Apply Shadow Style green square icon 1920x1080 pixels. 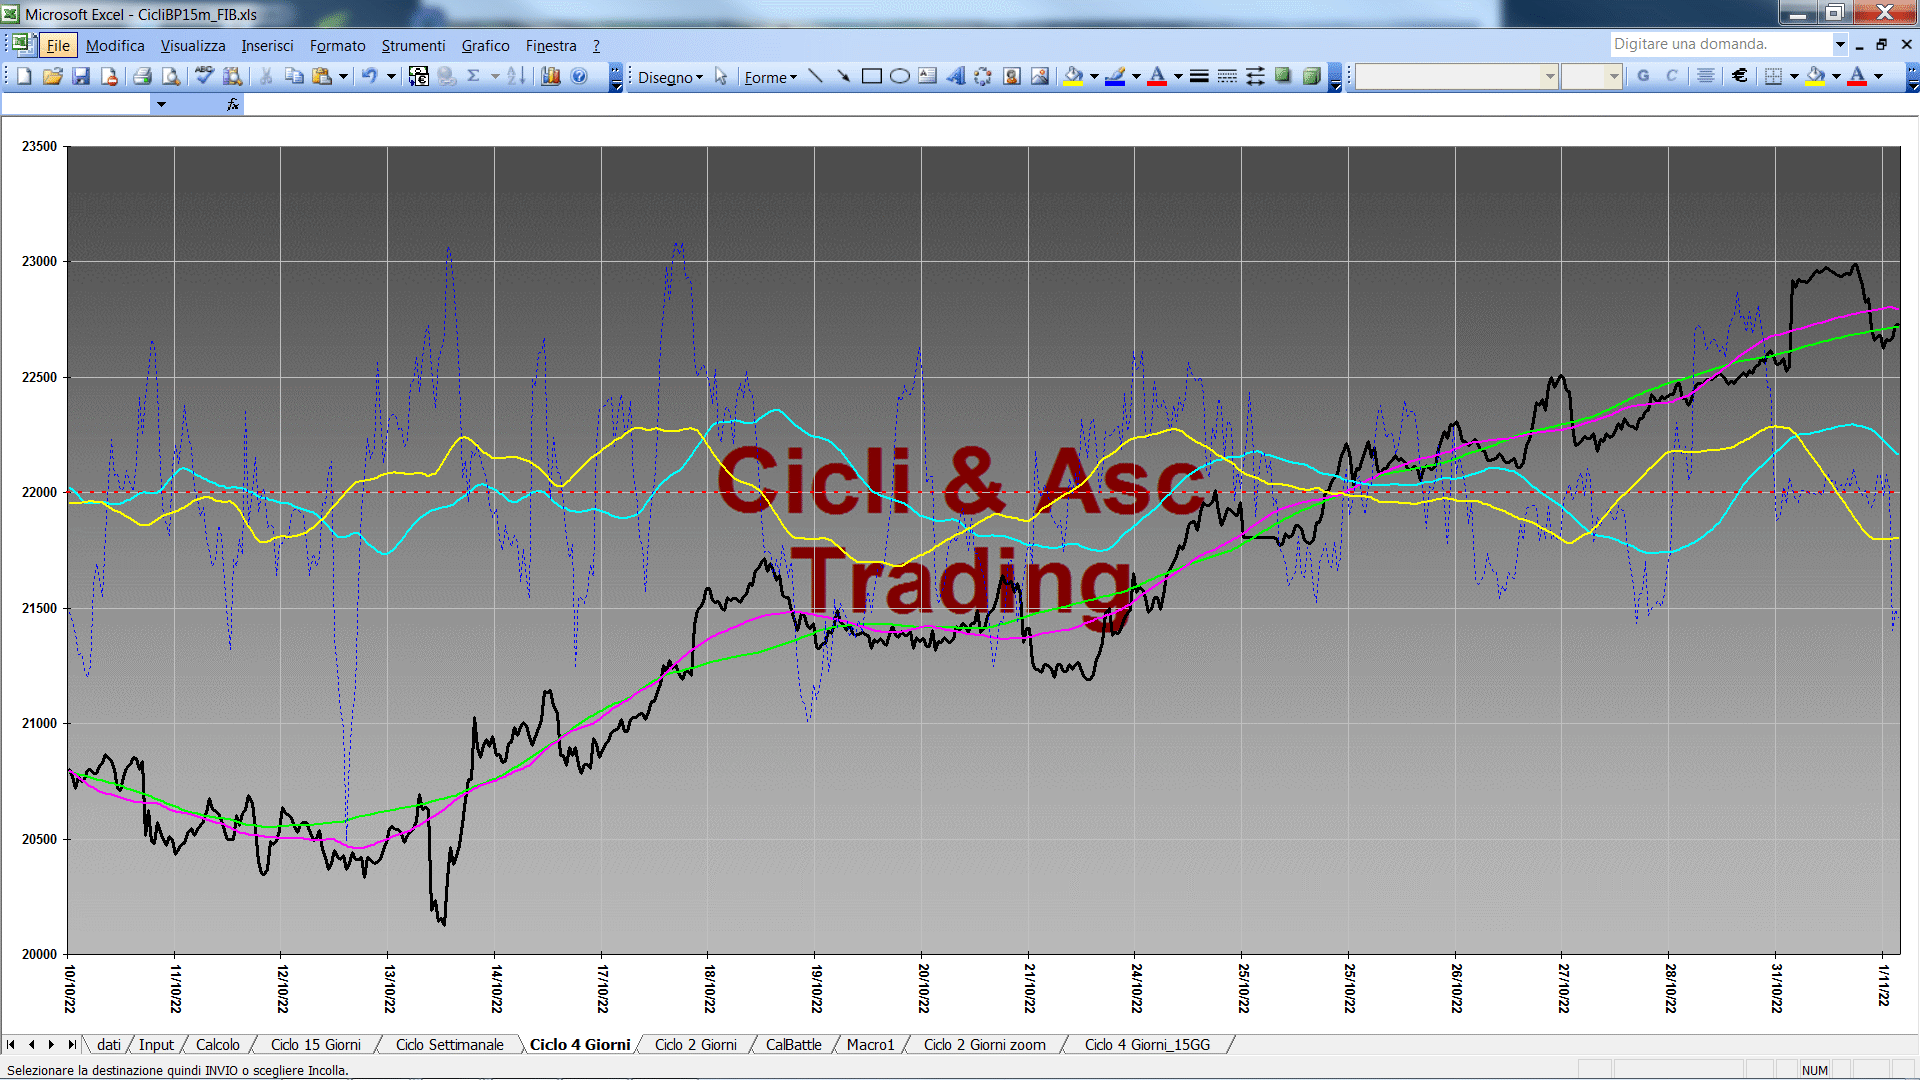pos(1283,76)
